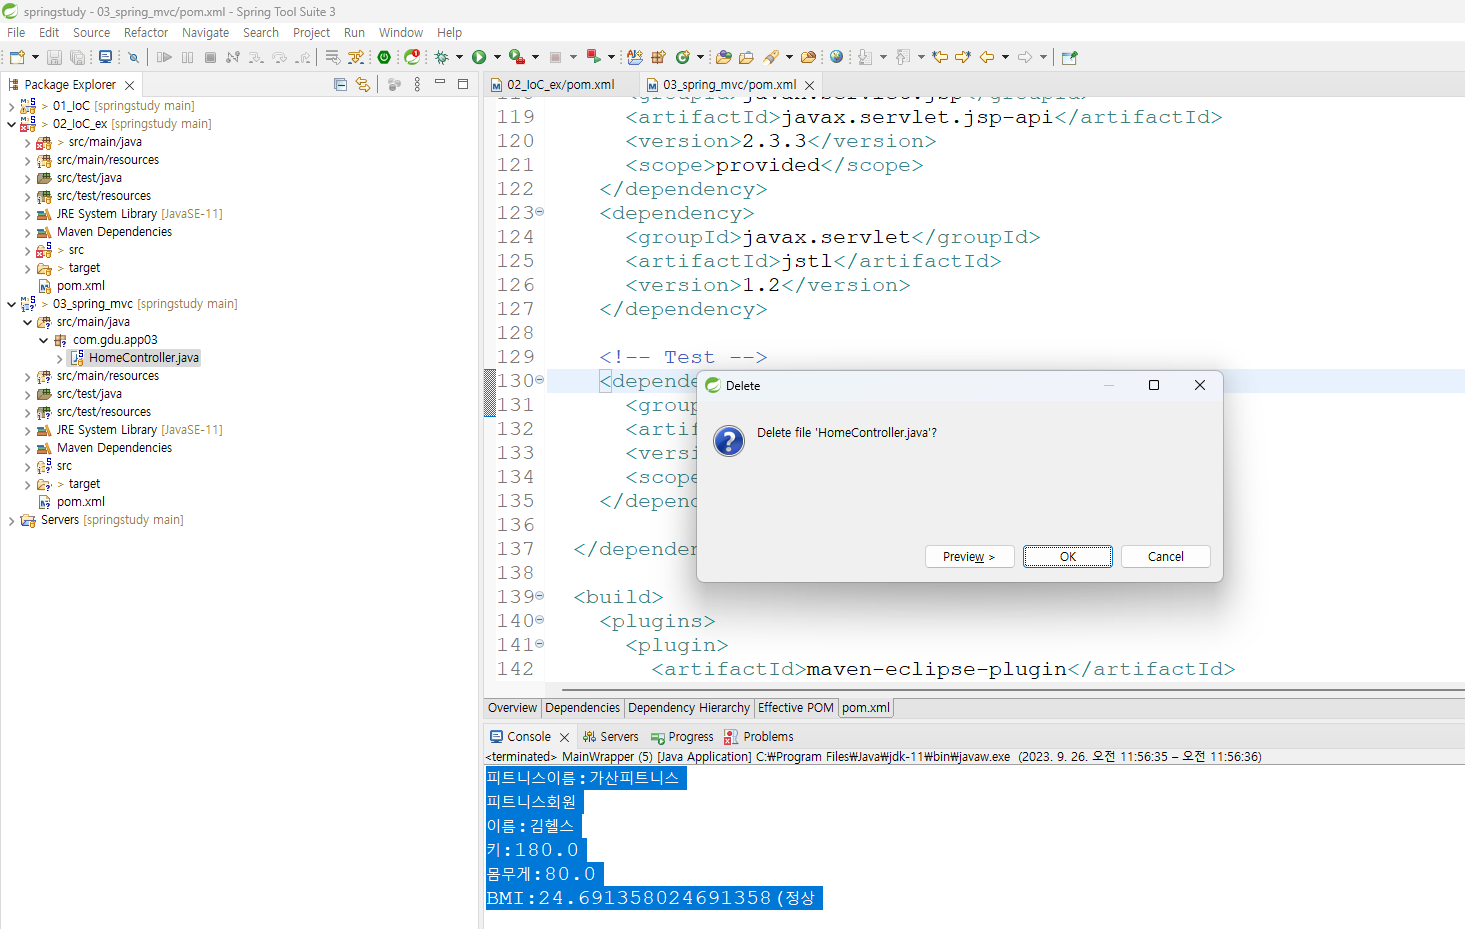Switch to the Overview POM tab

pos(512,708)
